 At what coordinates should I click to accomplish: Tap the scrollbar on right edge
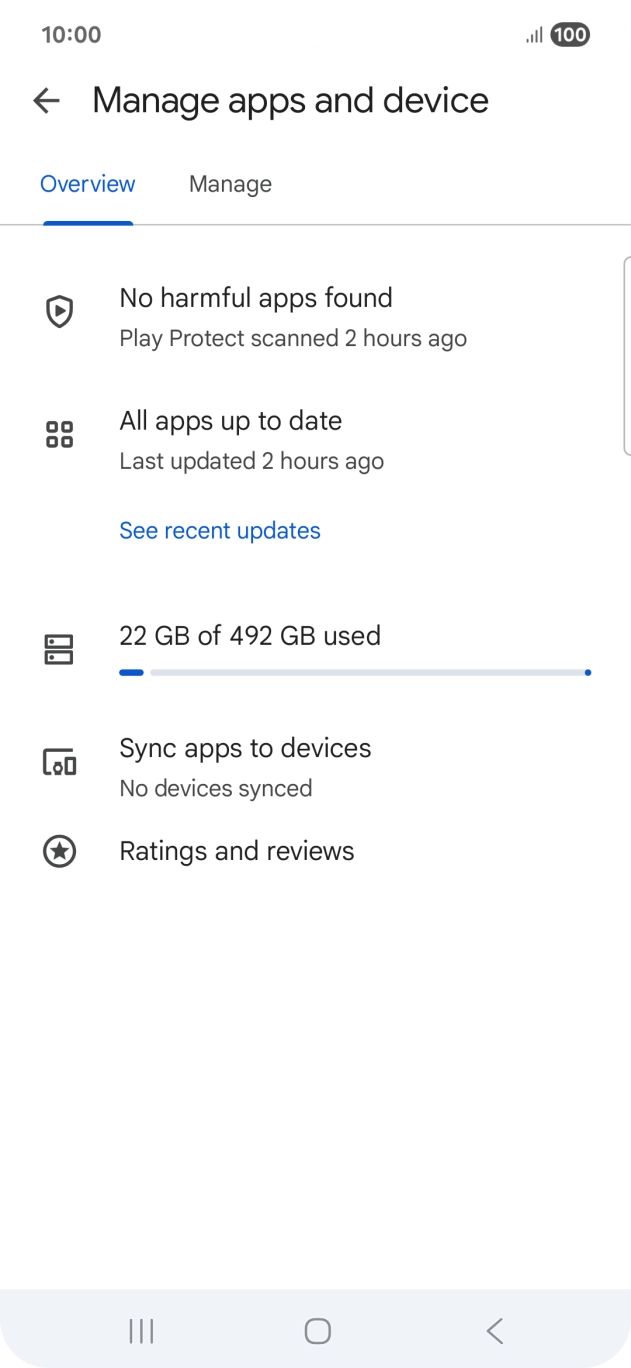coord(626,355)
